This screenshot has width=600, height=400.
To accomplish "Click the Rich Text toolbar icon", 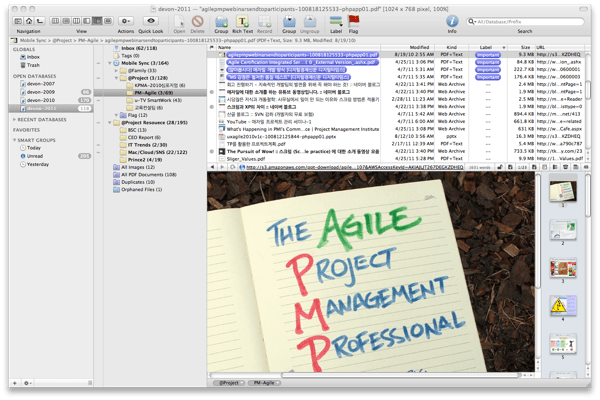I will [243, 20].
